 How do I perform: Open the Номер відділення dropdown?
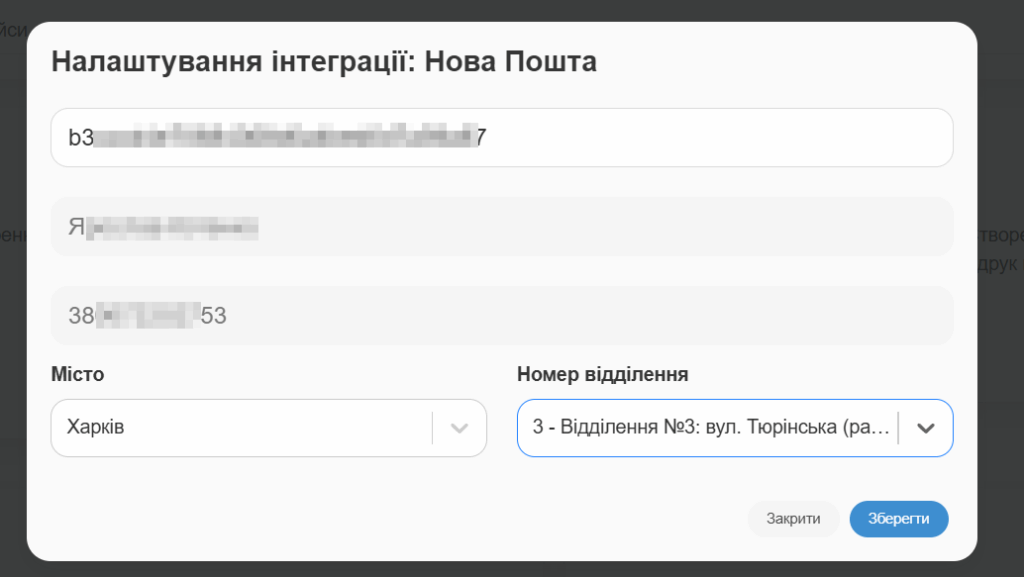pos(735,428)
